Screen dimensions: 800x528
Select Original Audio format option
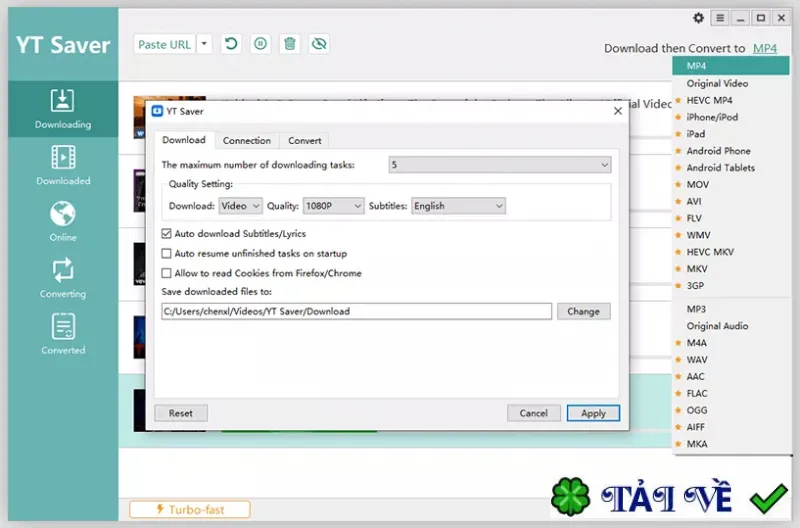tap(731, 325)
